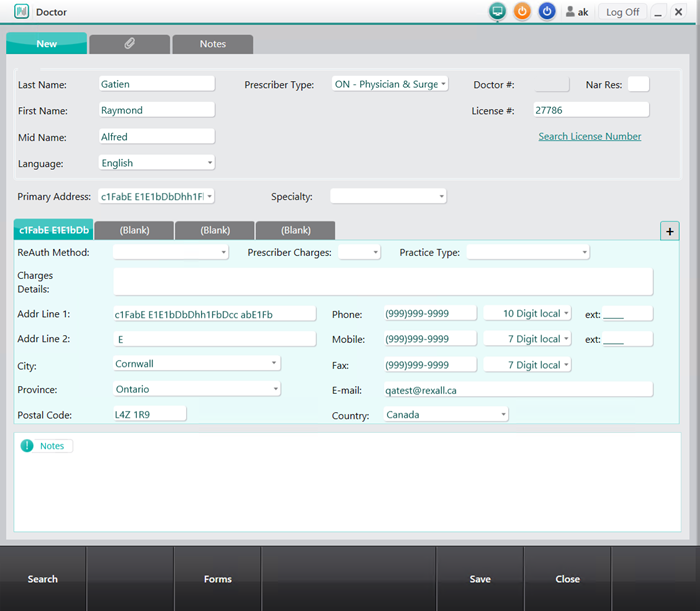Click the Notes info icon

(x=27, y=446)
